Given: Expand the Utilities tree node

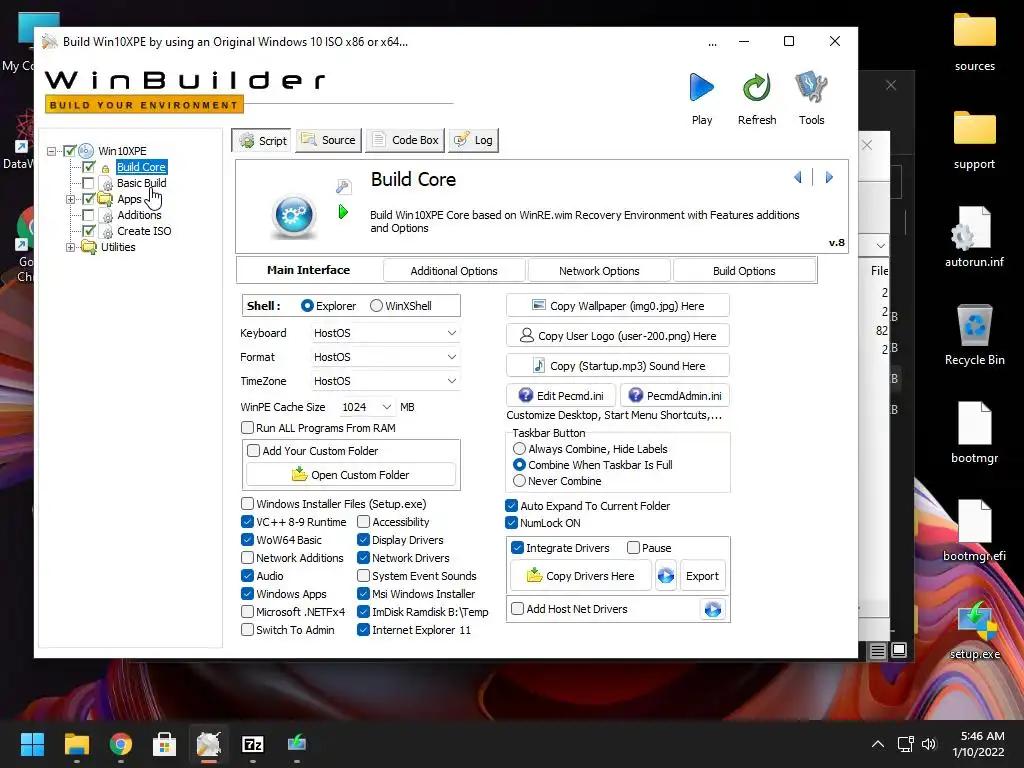Looking at the screenshot, I should tap(71, 247).
